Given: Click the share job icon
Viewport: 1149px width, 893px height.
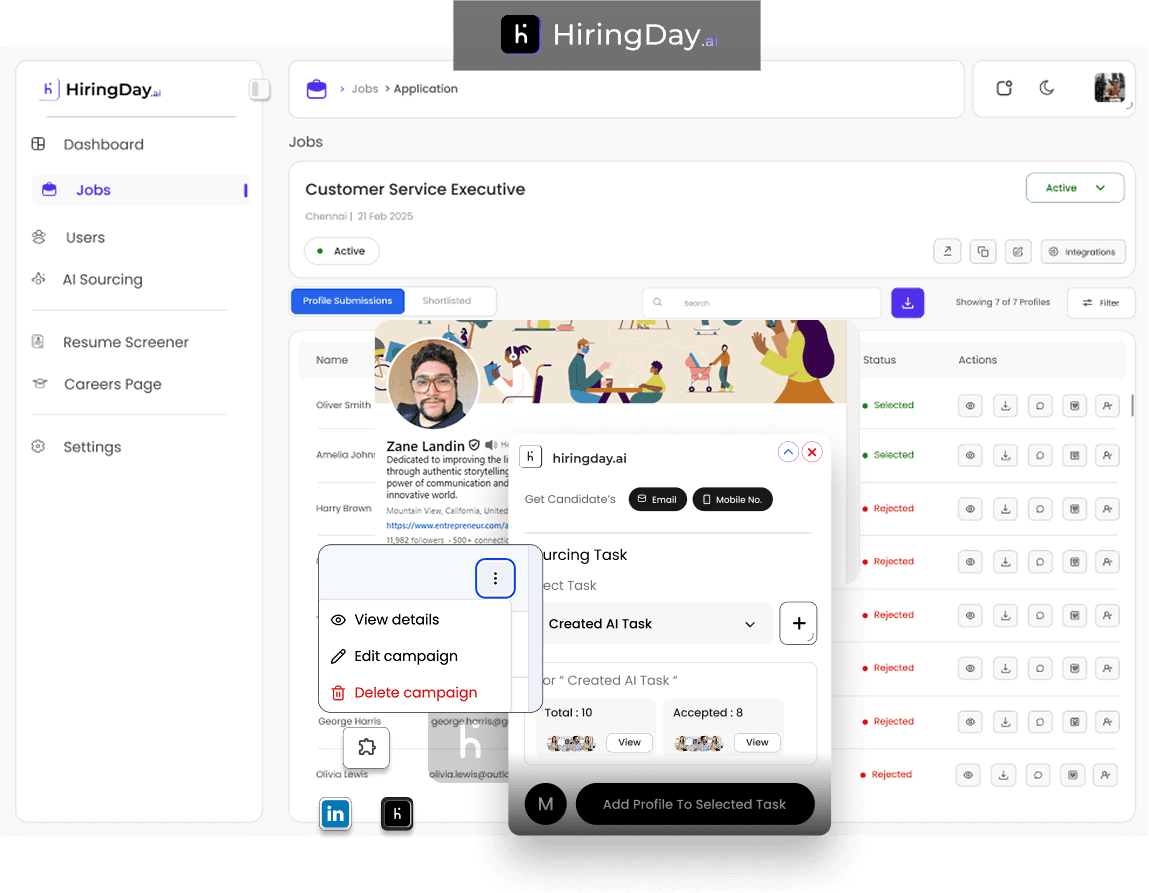Looking at the screenshot, I should pos(947,251).
